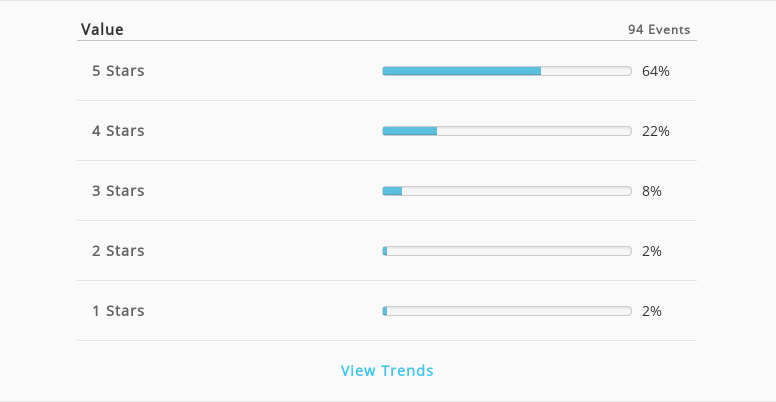Click the 94 Events count label

659,30
